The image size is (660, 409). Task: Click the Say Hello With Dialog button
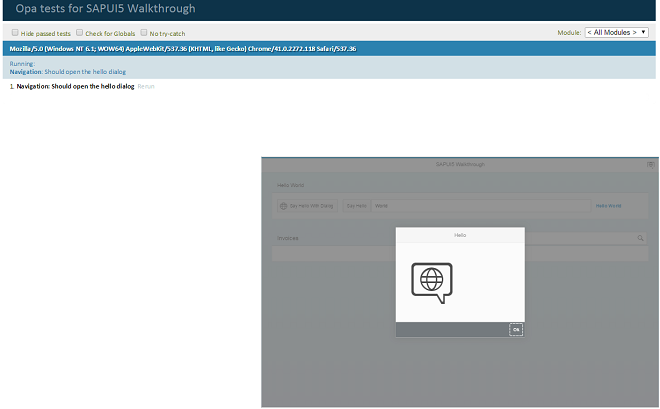pyautogui.click(x=308, y=206)
